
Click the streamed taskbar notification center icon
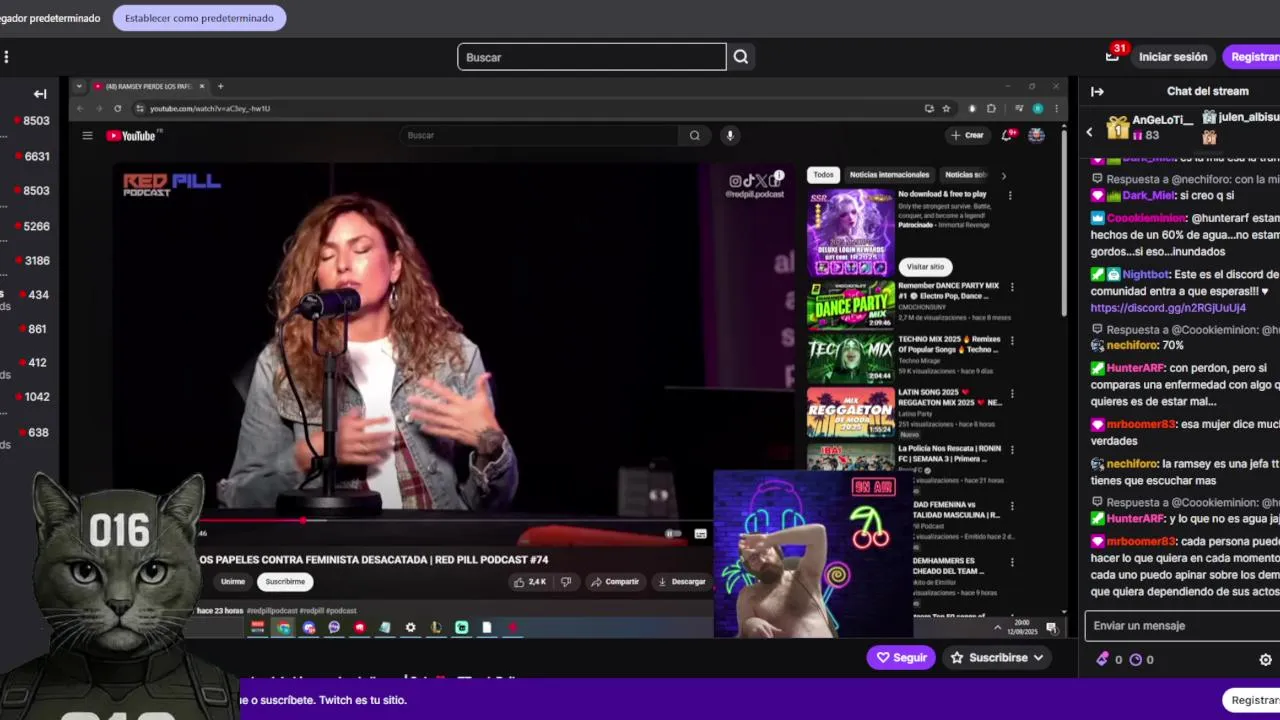point(1051,628)
